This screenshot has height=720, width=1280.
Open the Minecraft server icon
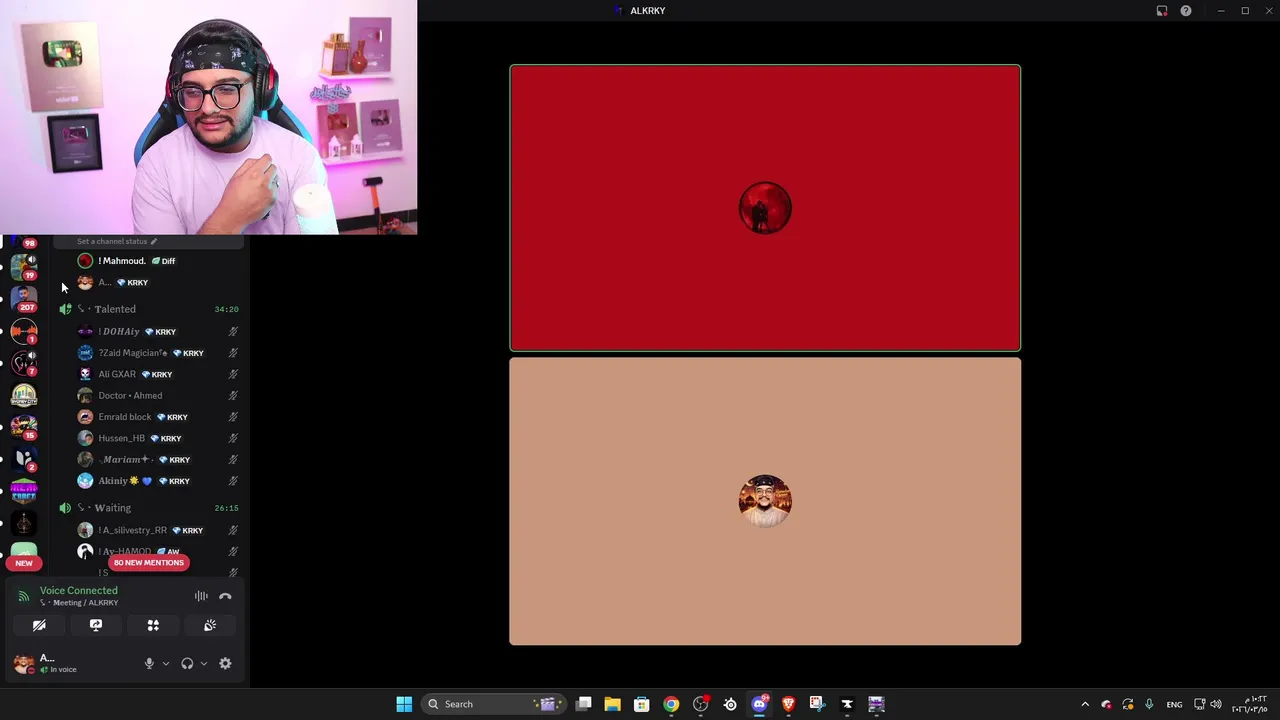tap(24, 491)
